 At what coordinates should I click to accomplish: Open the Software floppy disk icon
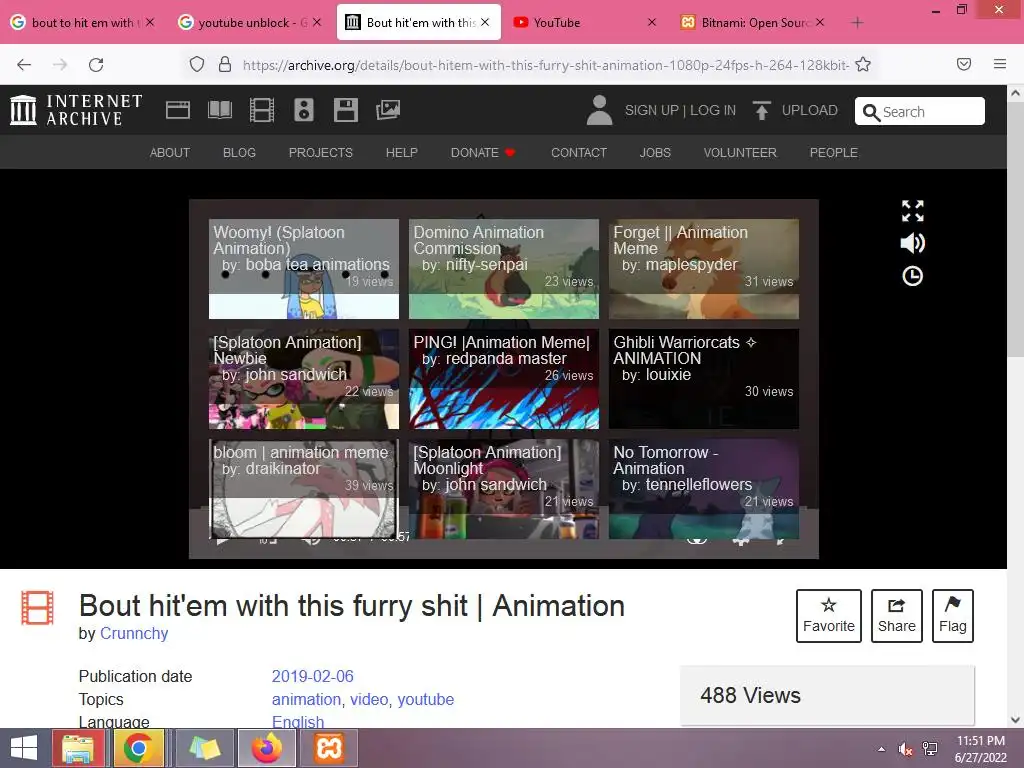345,110
